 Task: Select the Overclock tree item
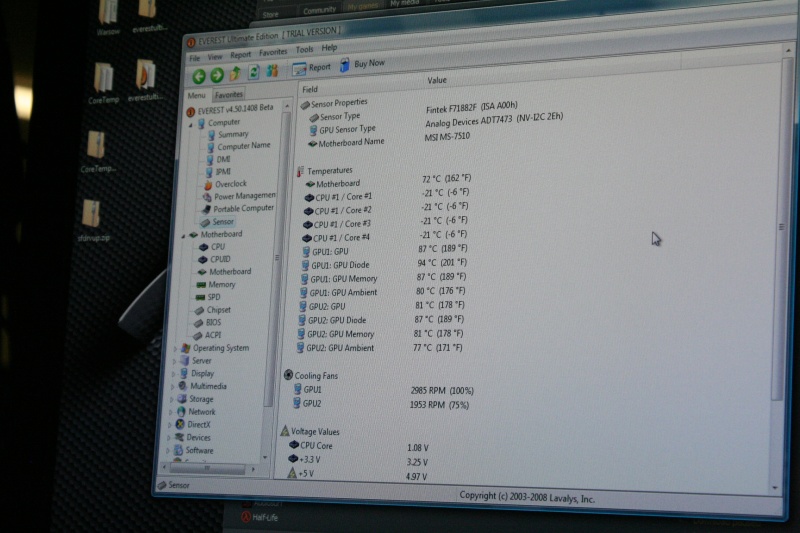[225, 184]
